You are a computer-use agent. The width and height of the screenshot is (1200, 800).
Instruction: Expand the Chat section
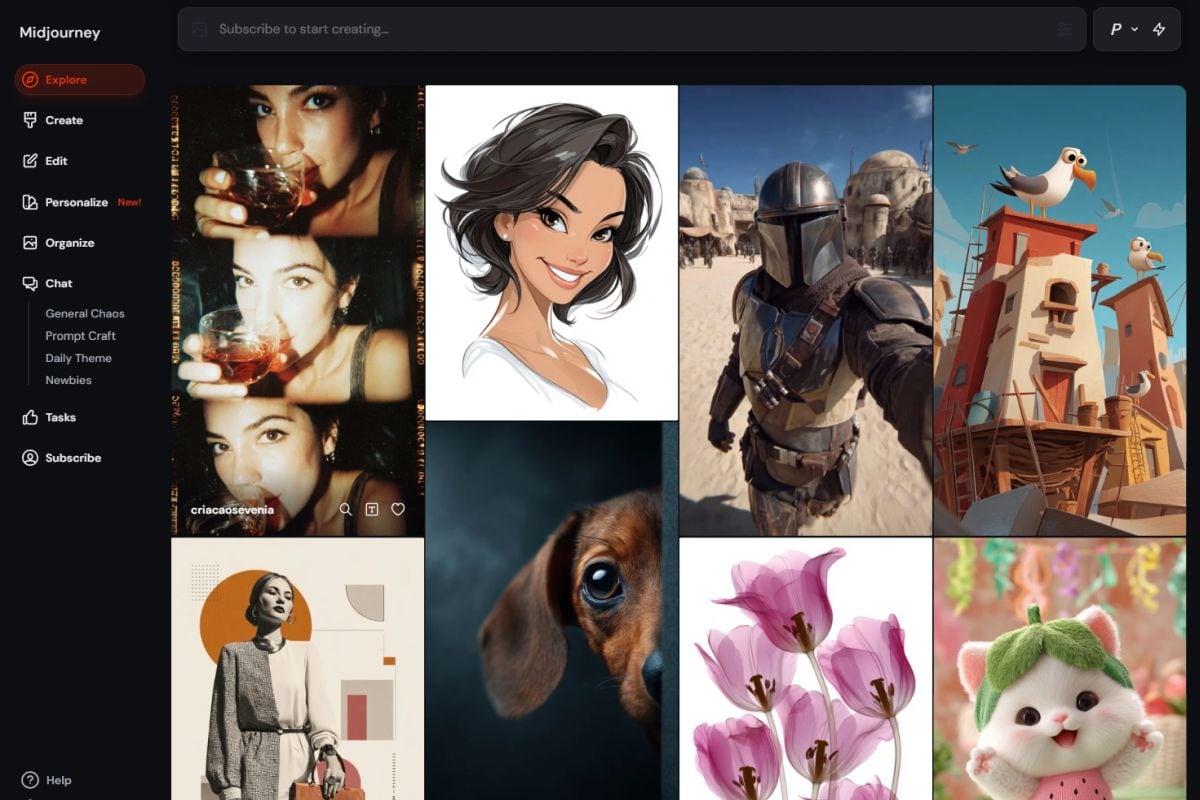point(58,283)
